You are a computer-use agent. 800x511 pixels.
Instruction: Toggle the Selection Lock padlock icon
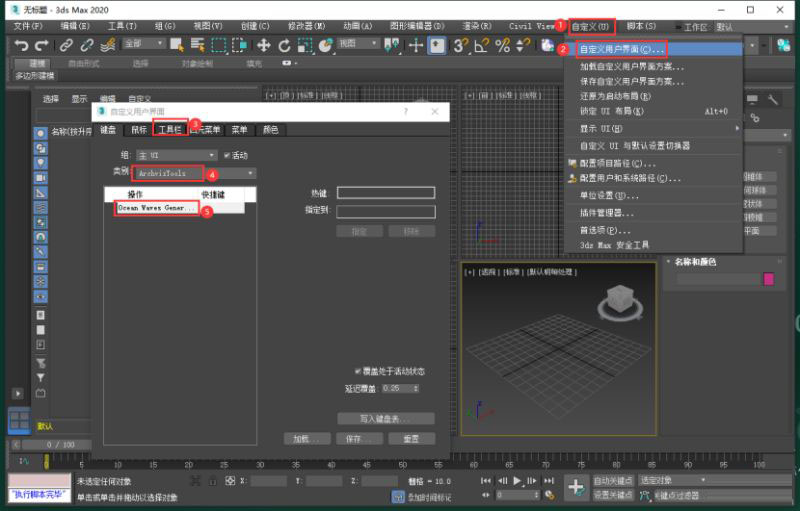click(213, 480)
